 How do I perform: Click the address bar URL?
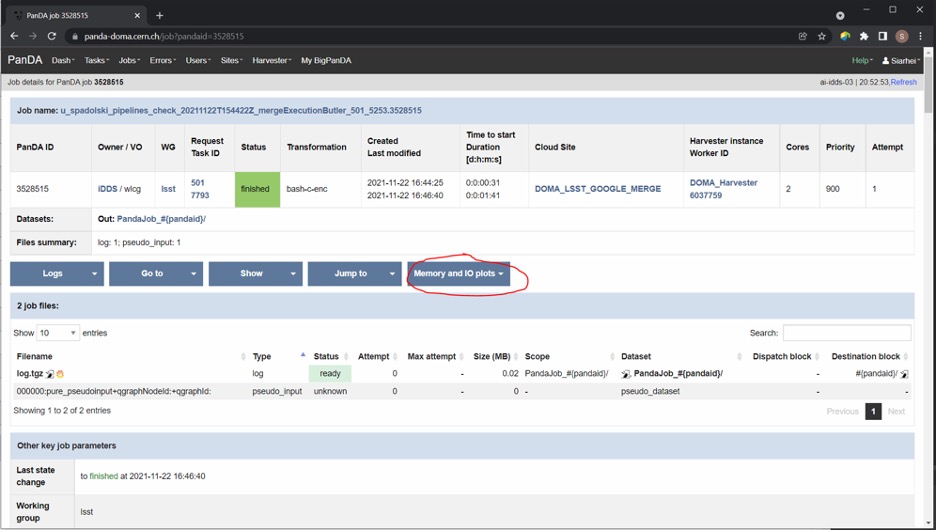click(164, 36)
